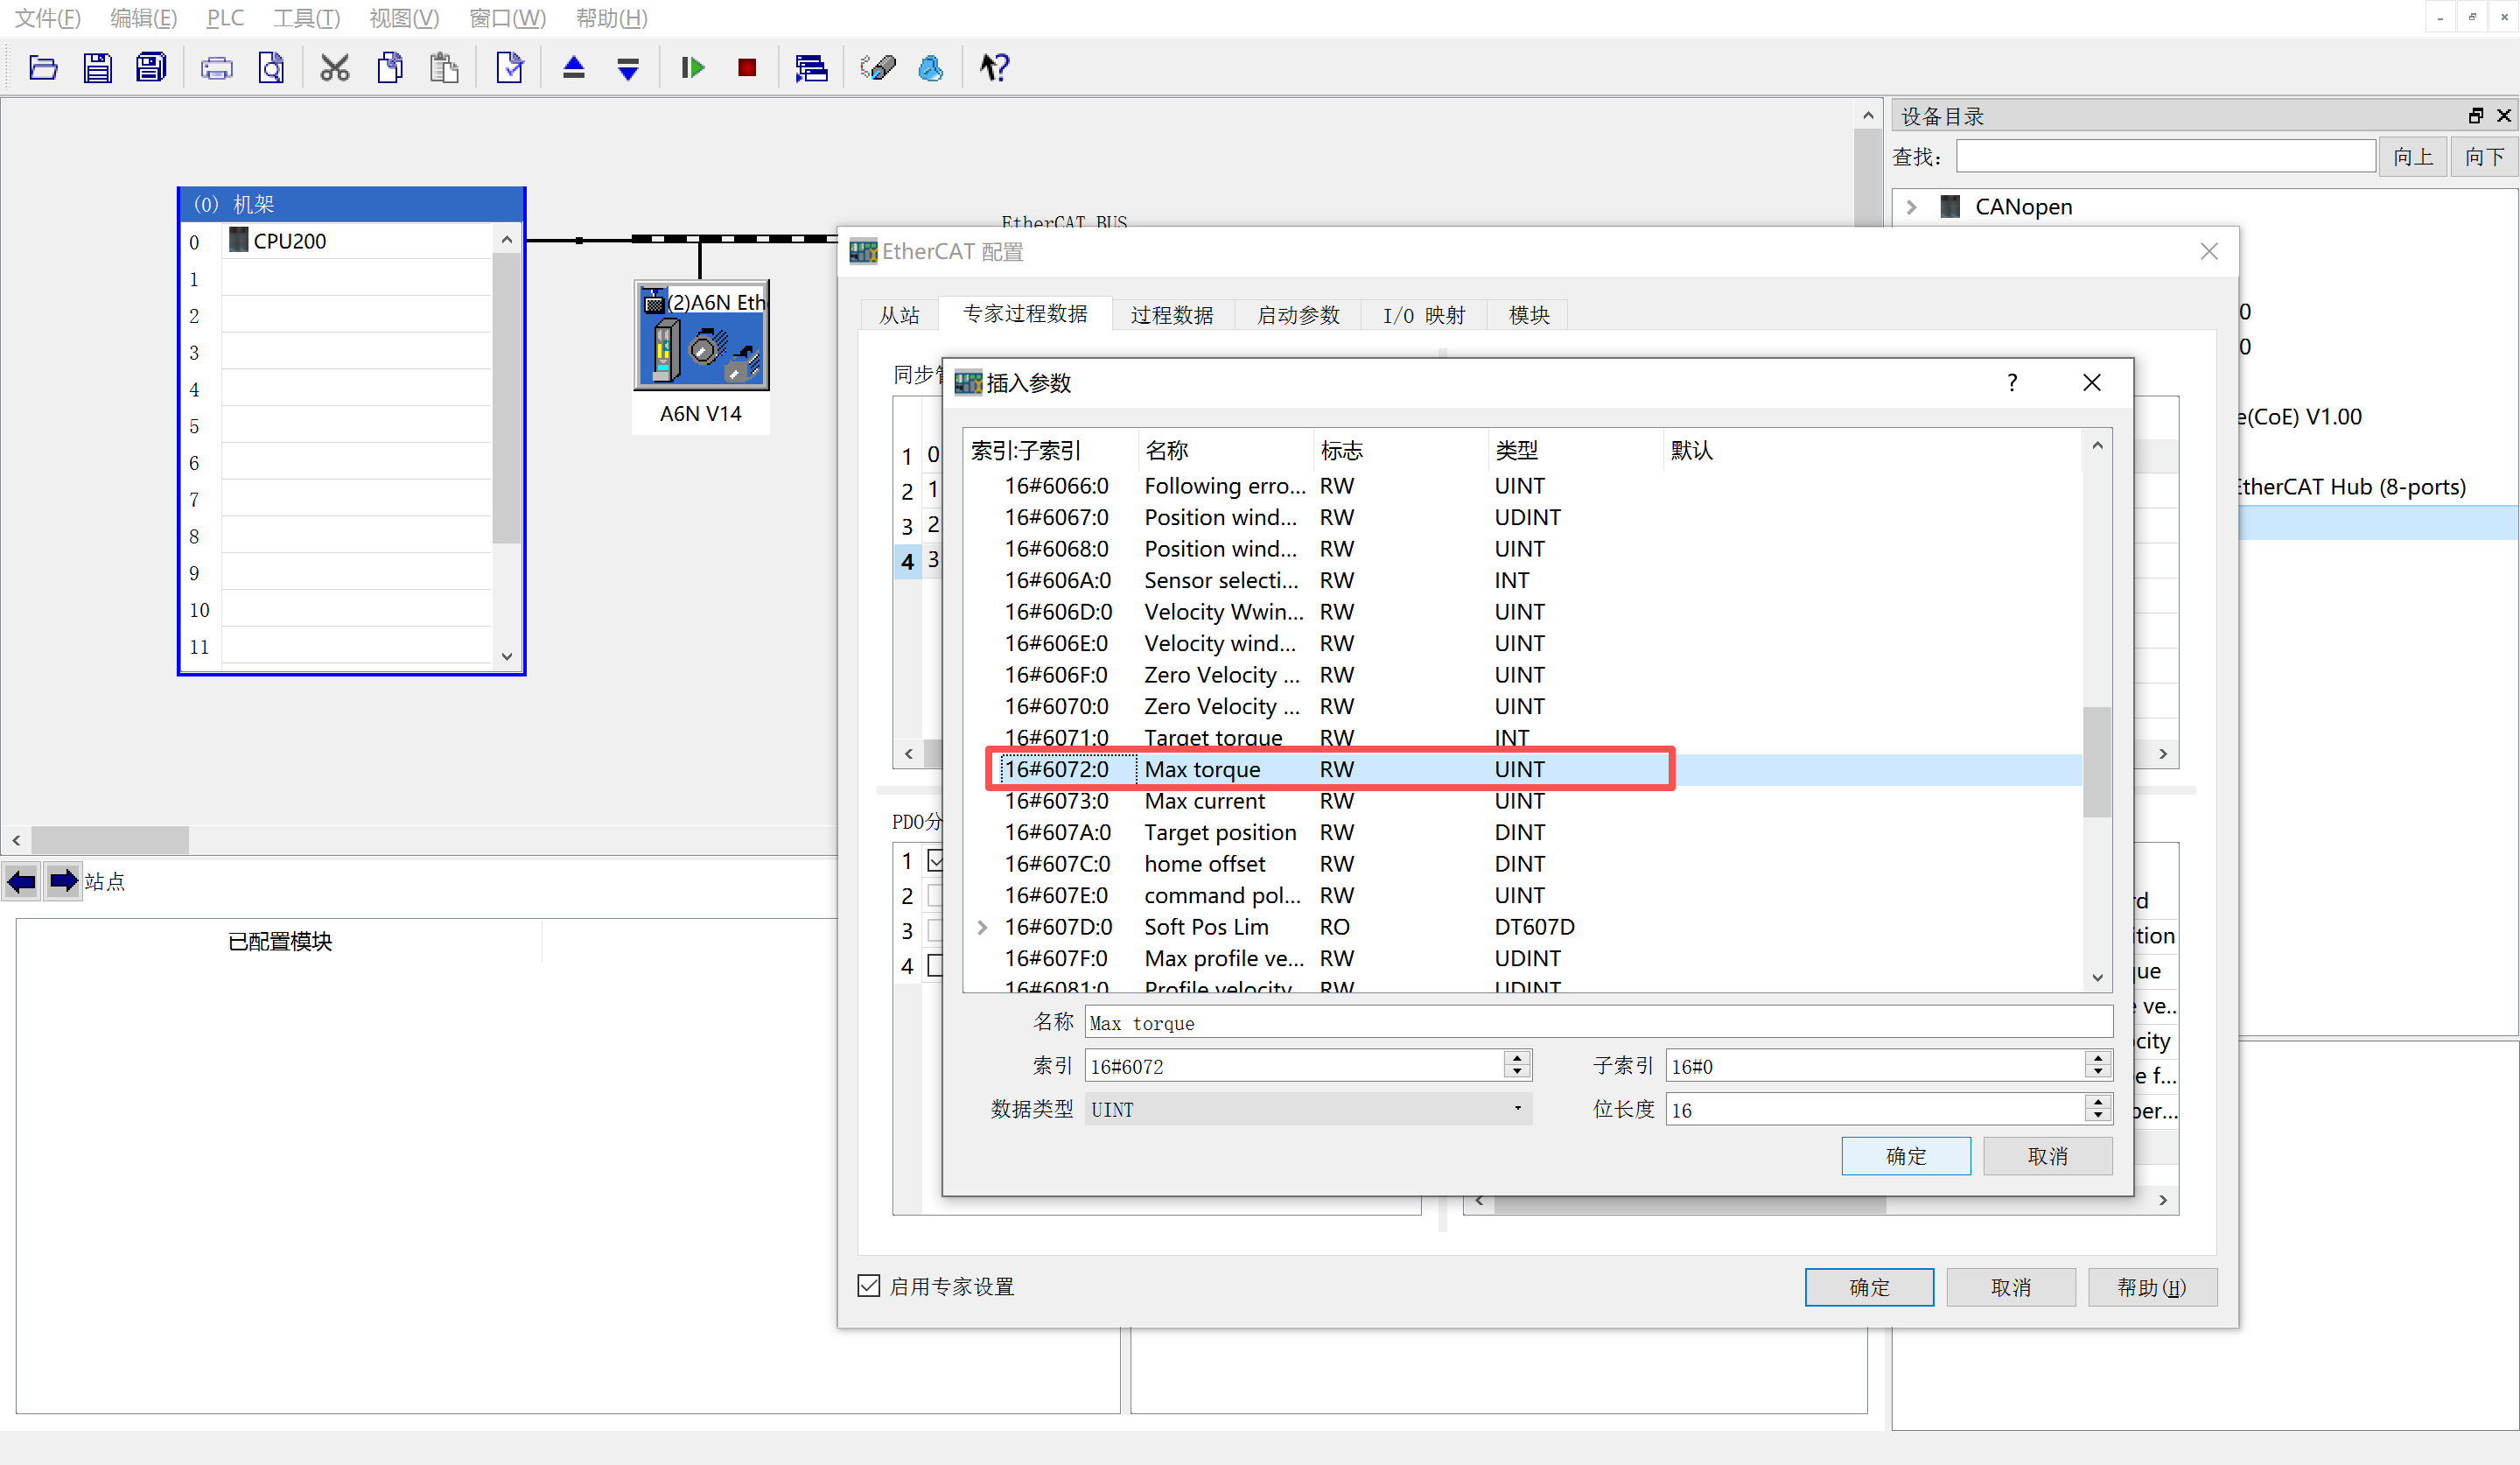Click 确定 in EtherCAT 配置 dialog
Screen dimensions: 2520x1465
point(1869,1287)
